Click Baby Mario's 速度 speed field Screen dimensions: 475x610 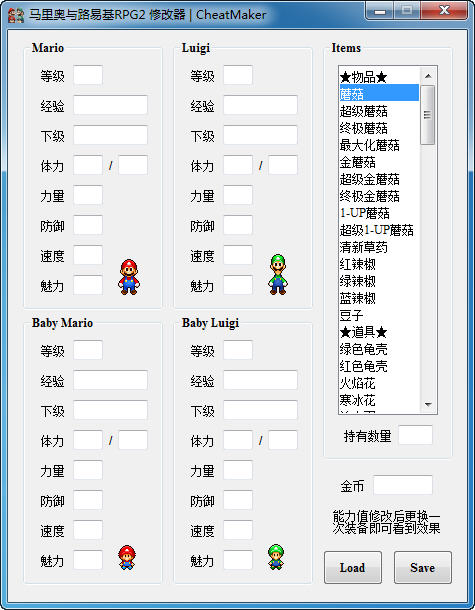tap(88, 530)
